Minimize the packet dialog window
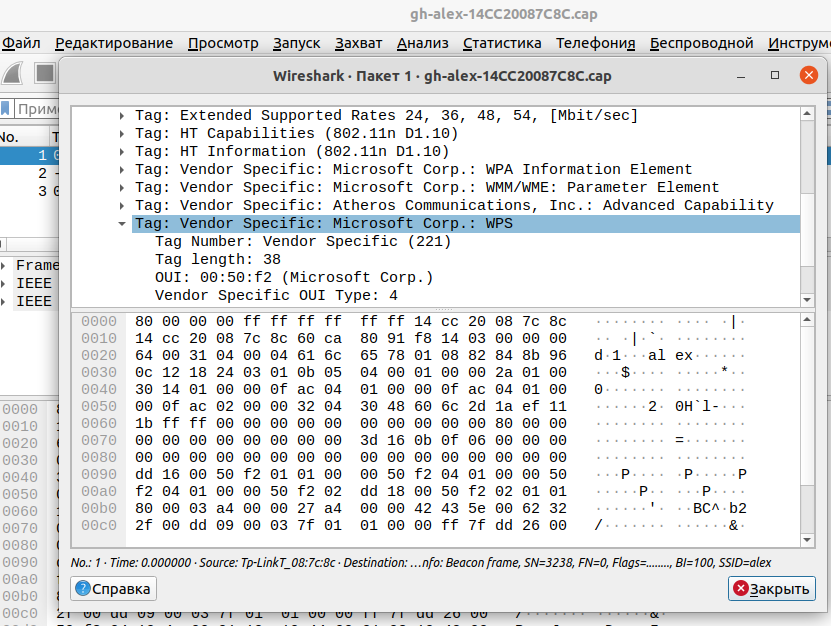 coord(743,76)
